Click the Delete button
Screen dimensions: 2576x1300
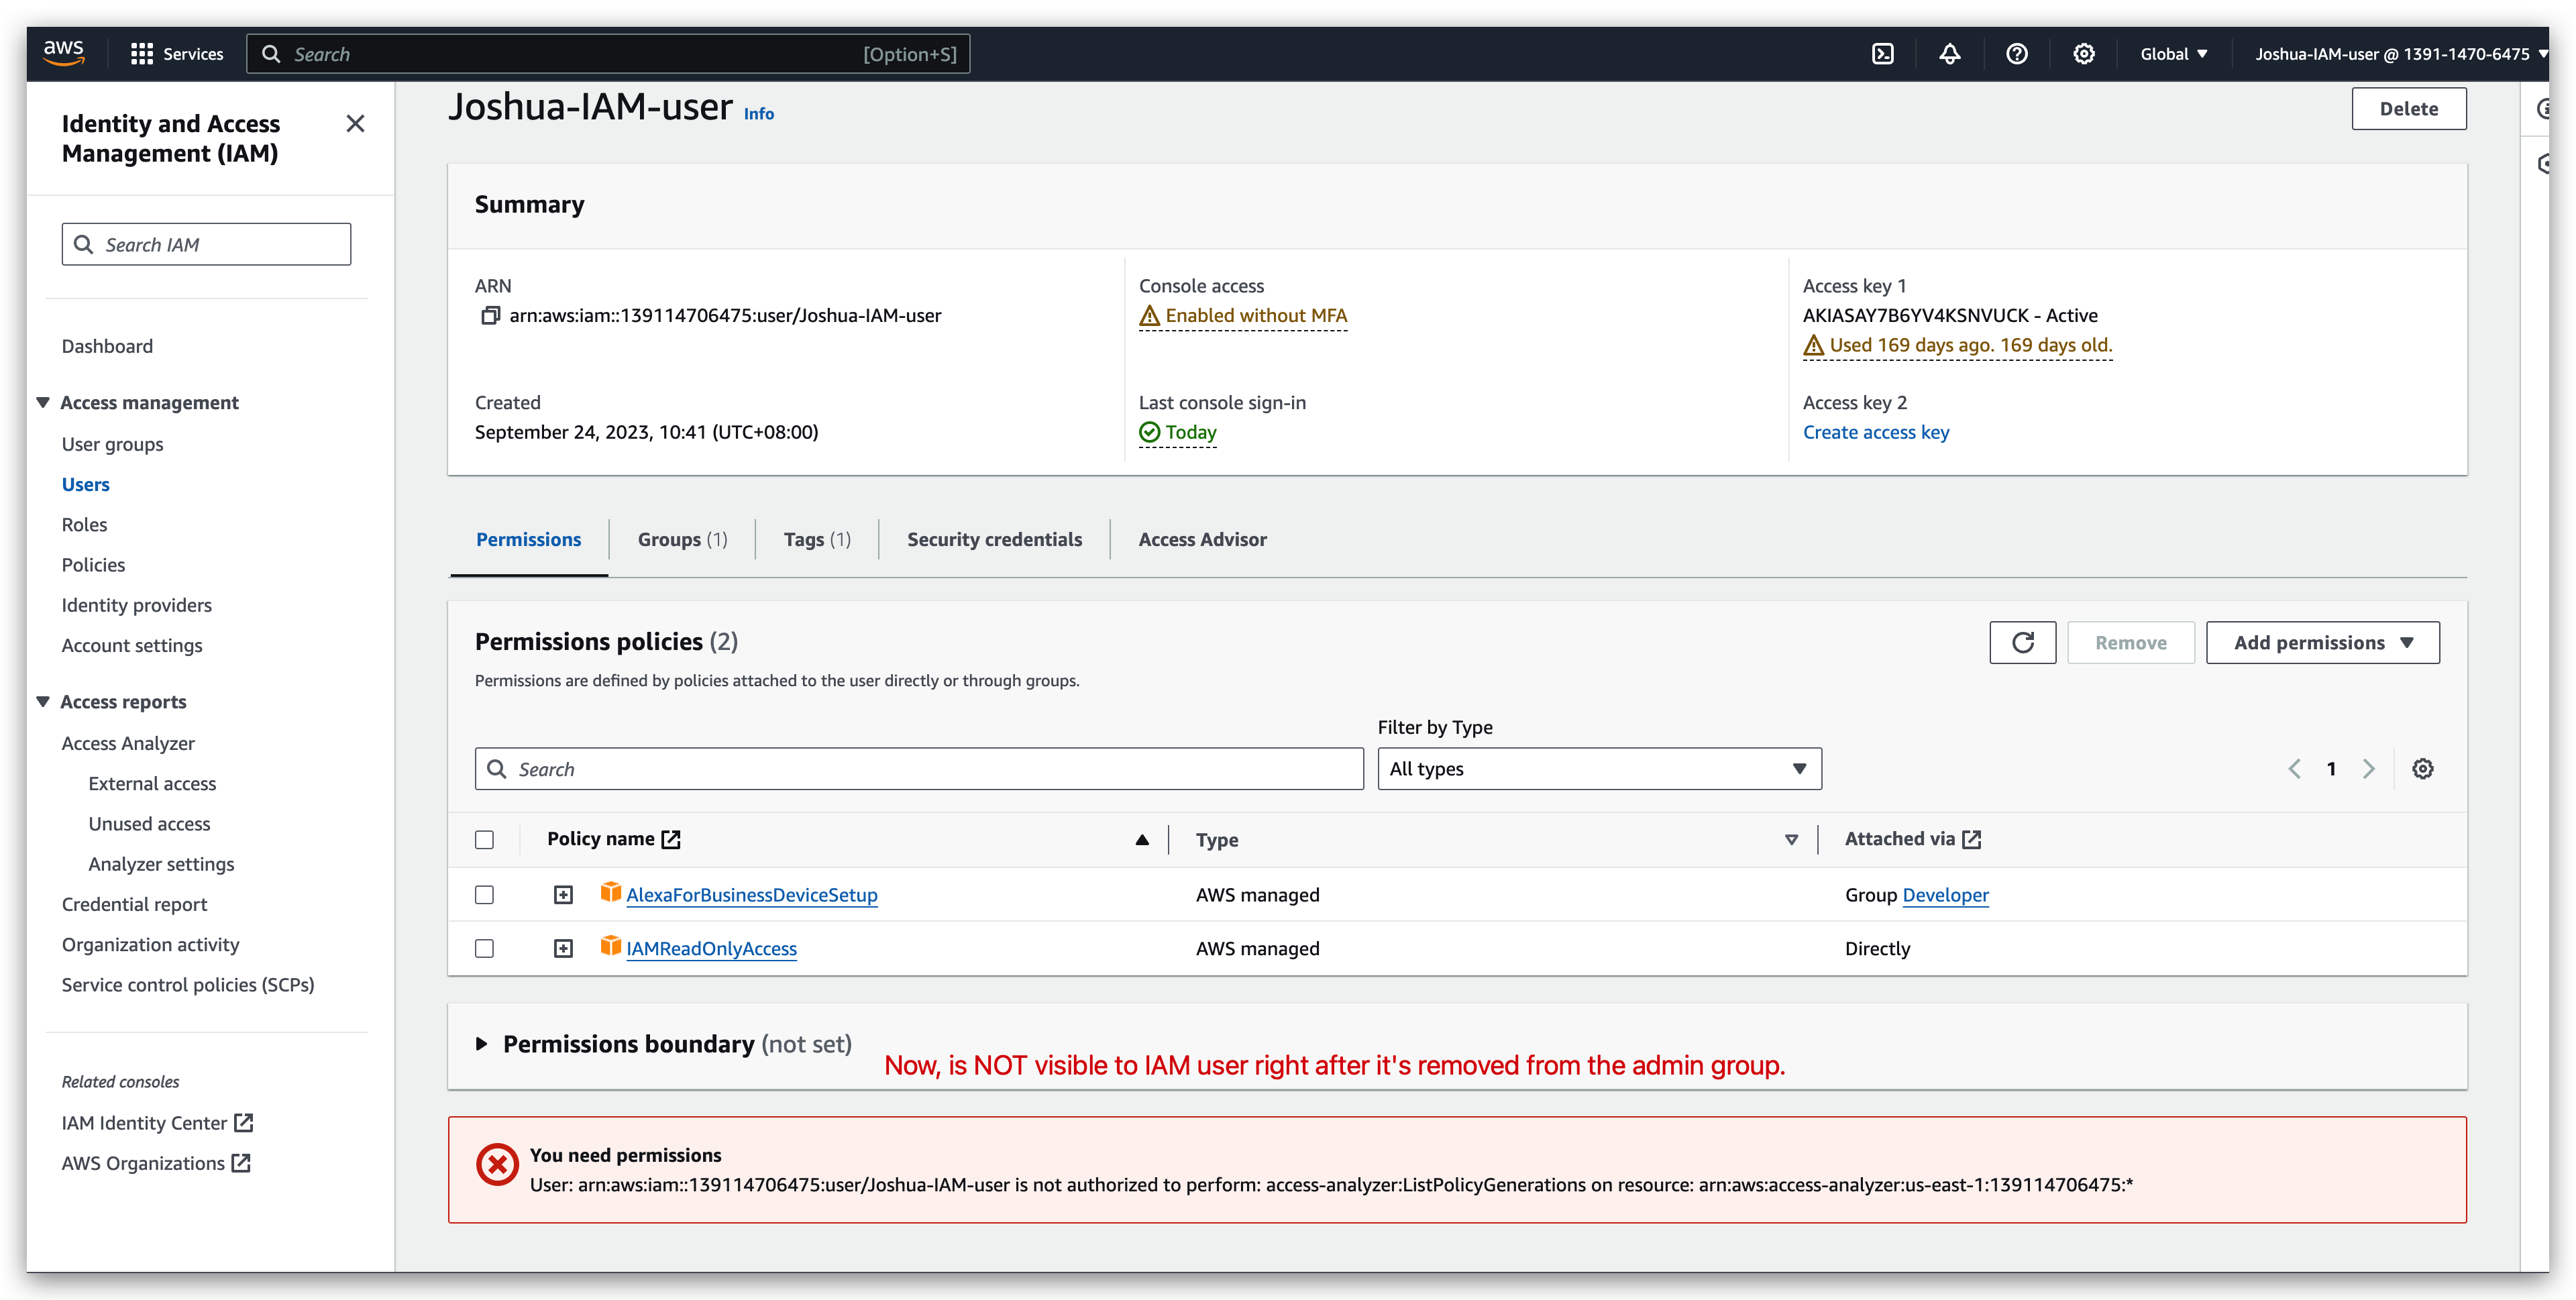(x=2409, y=108)
